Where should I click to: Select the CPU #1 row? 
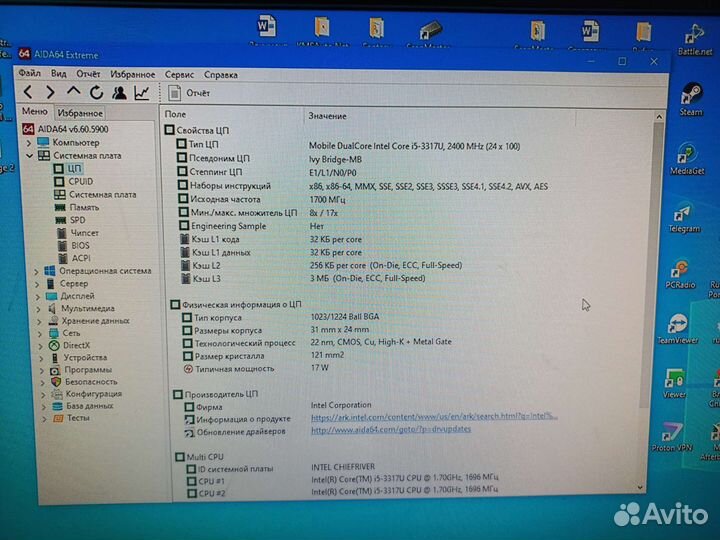click(342, 480)
